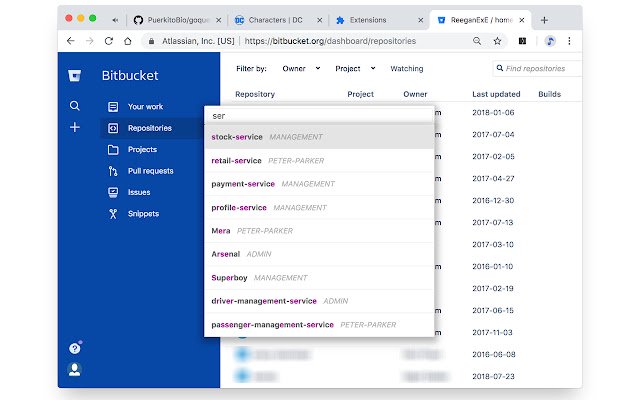Click the Repositories code icon
Image resolution: width=640 pixels, height=400 pixels.
[x=113, y=128]
